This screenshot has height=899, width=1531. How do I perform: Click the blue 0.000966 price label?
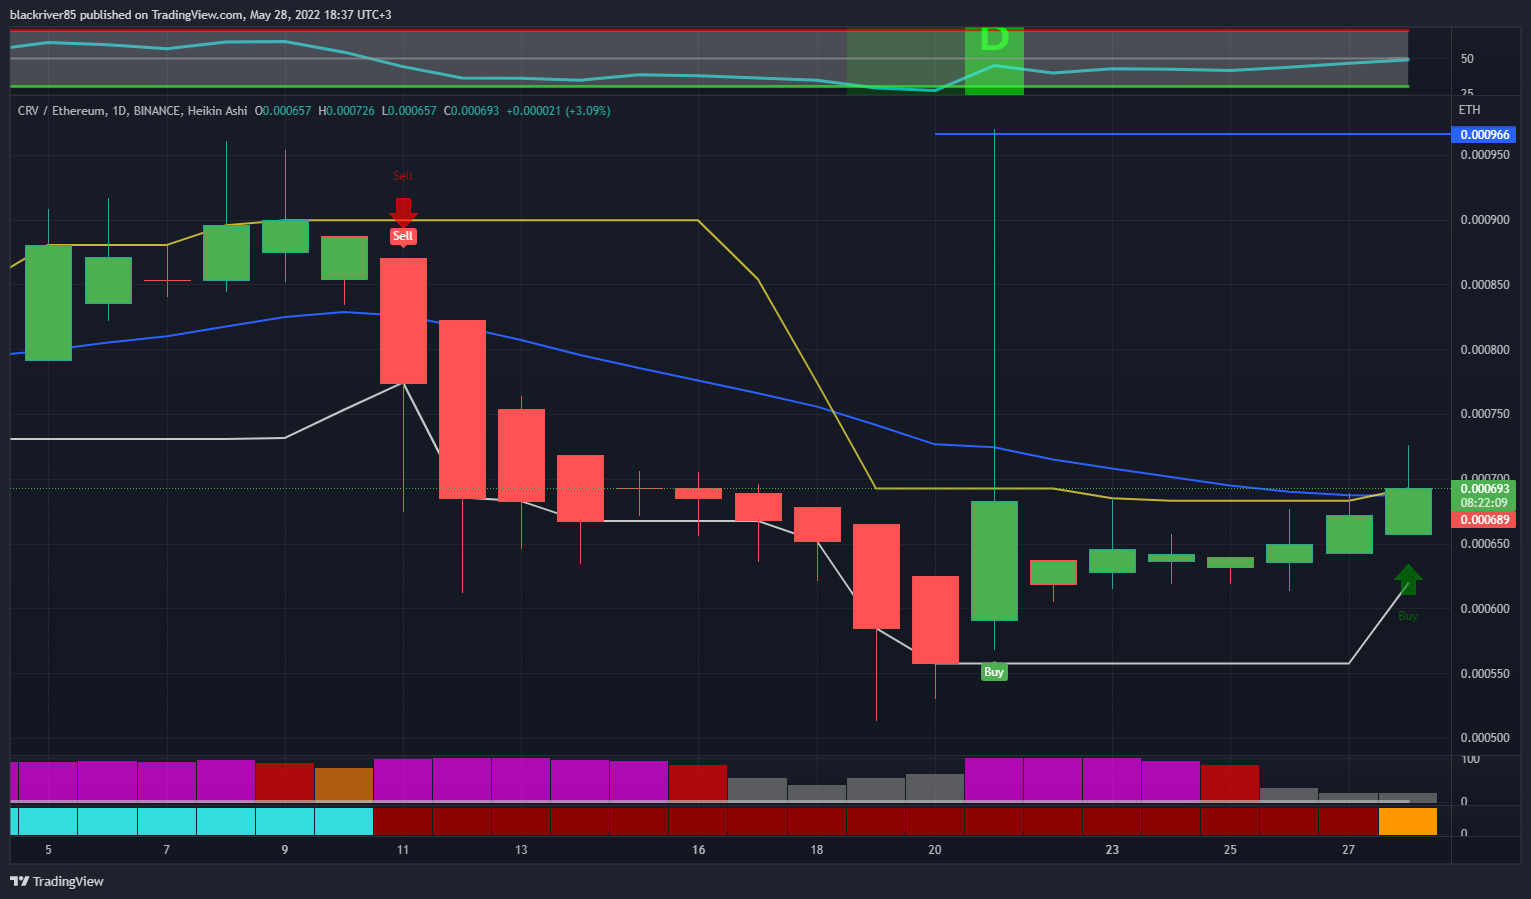click(1484, 135)
